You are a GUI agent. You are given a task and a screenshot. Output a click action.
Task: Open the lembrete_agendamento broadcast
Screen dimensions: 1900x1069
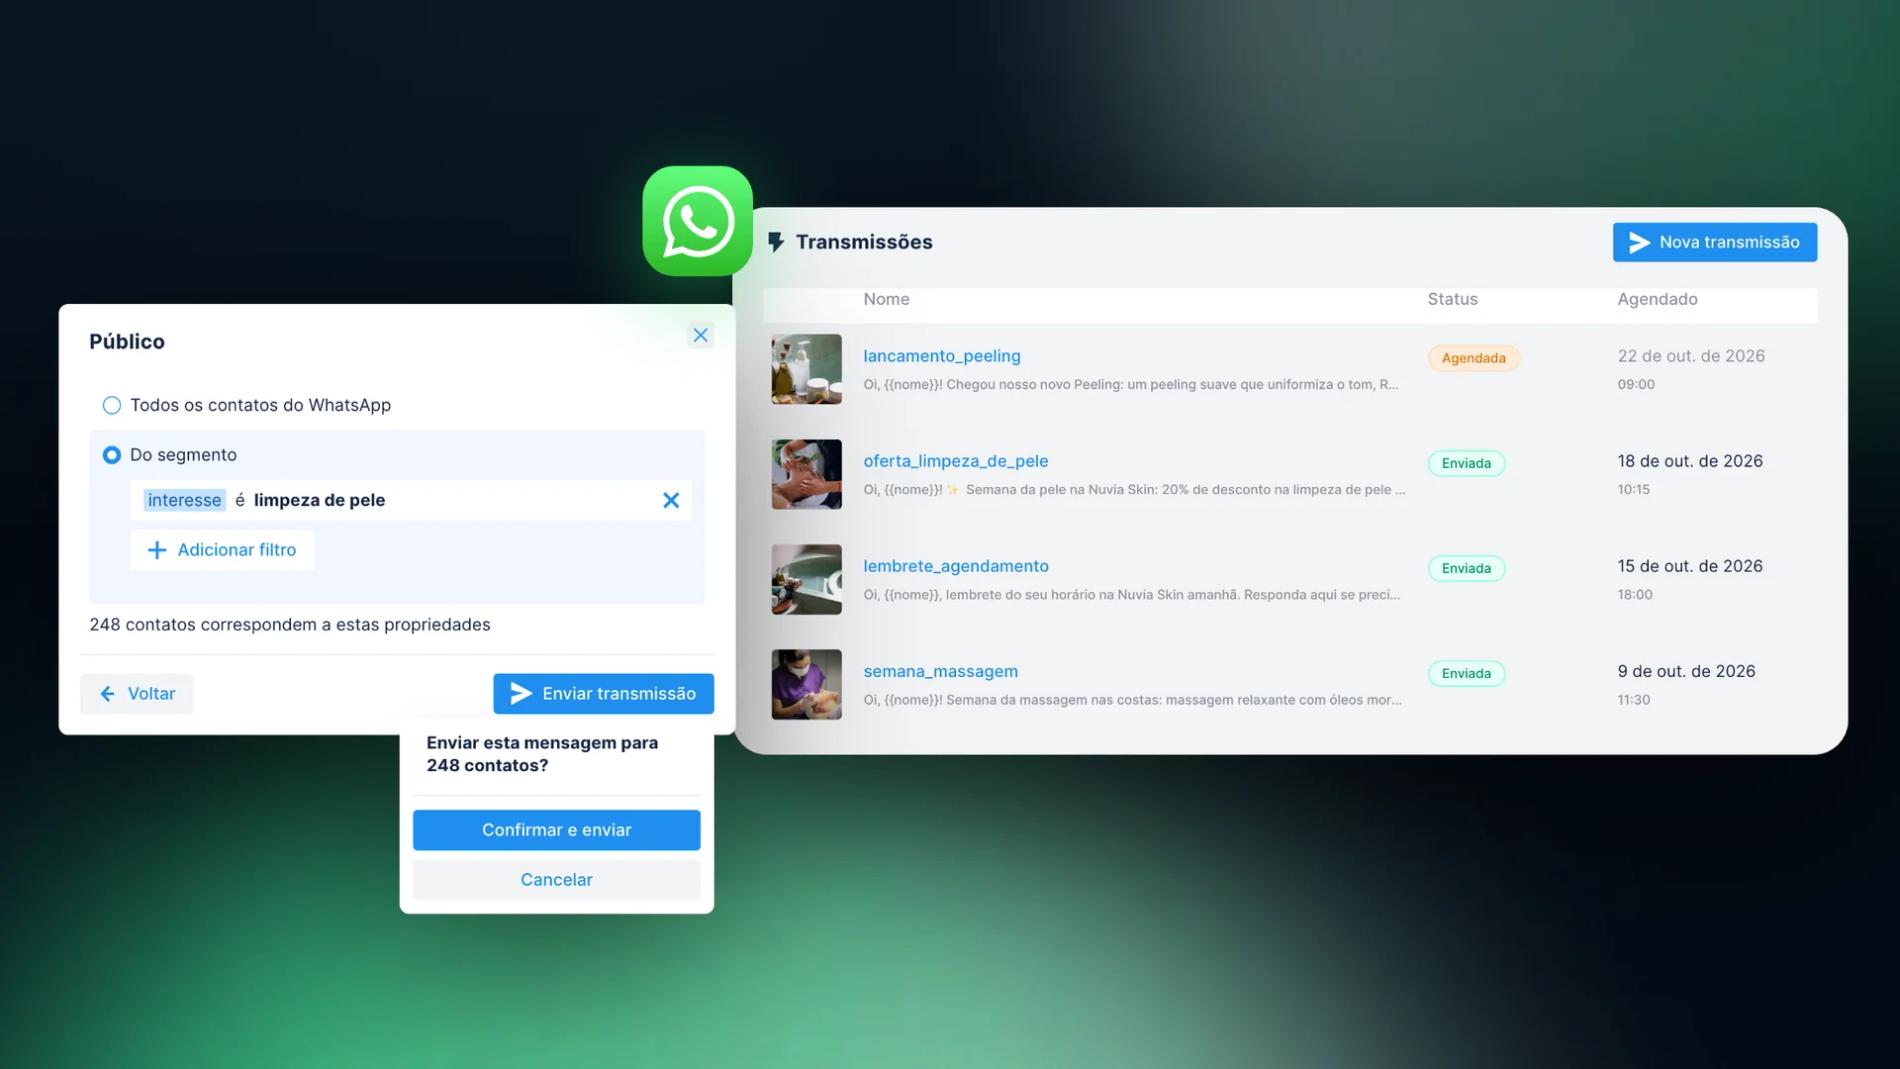956,566
